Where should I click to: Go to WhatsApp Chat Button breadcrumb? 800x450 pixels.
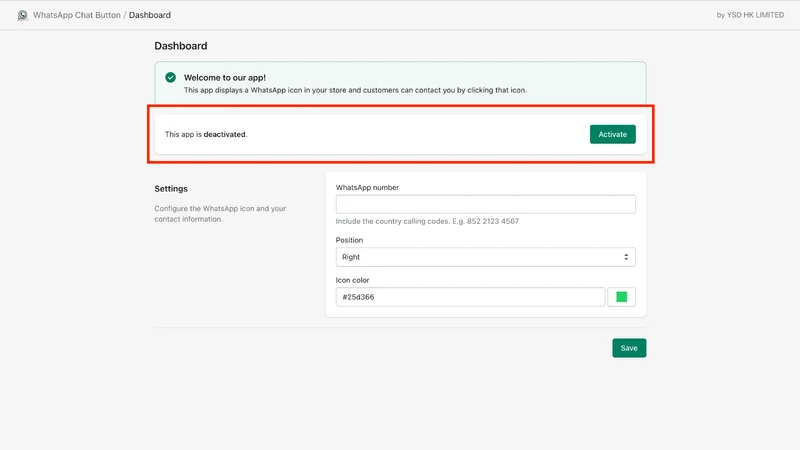[x=77, y=15]
